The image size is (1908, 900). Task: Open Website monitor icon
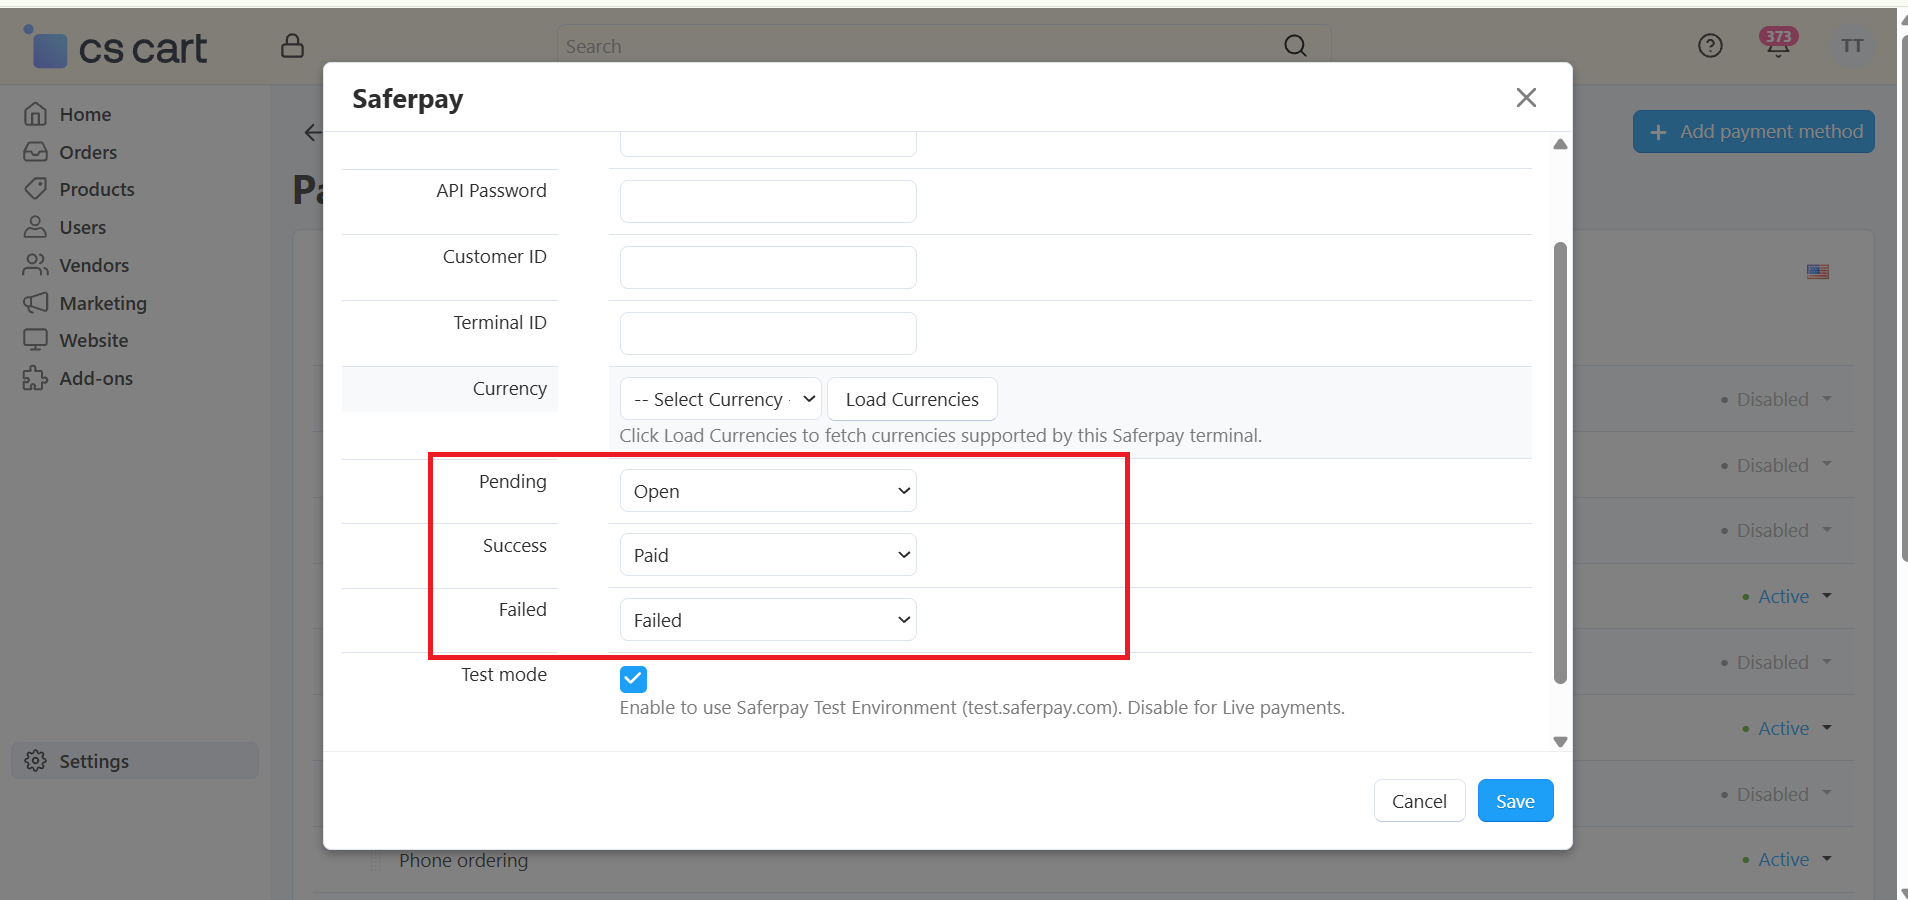(x=35, y=340)
